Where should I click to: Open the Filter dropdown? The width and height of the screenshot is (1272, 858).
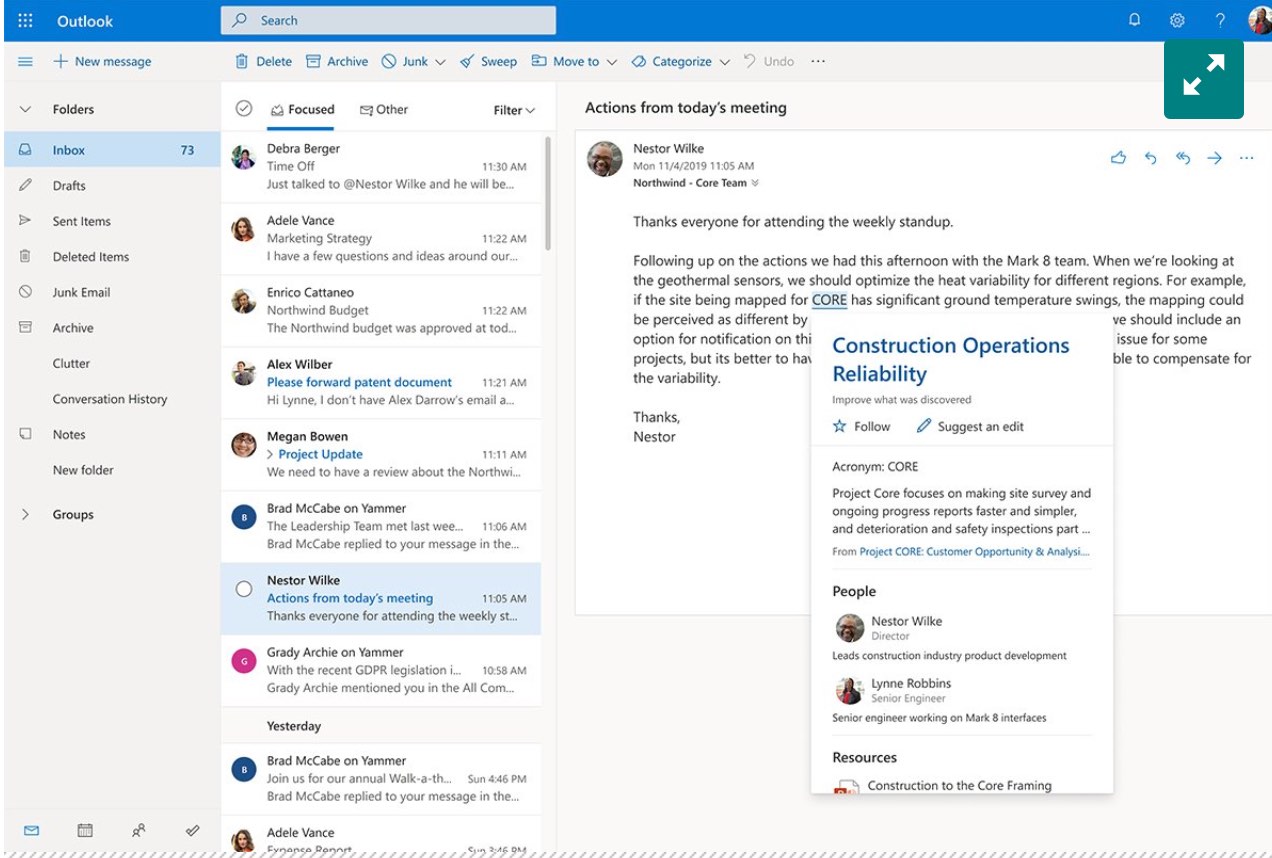coord(514,110)
